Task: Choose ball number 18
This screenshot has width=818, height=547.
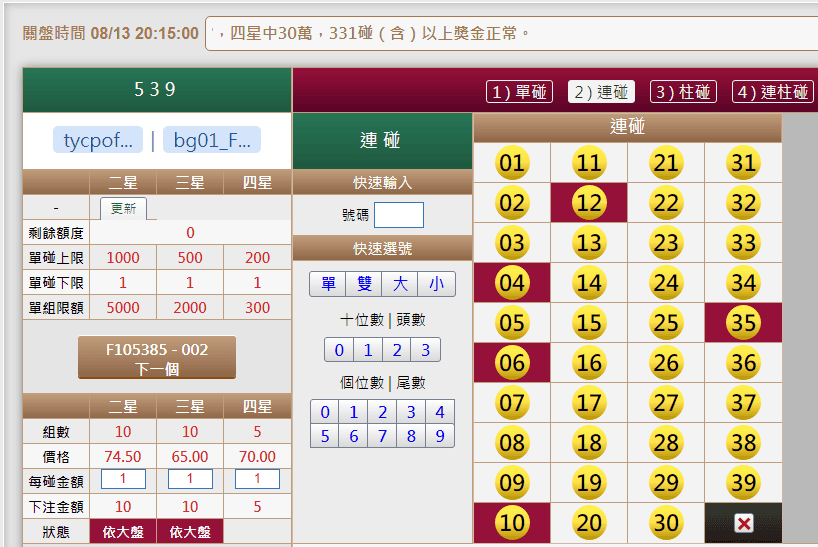Action: click(589, 443)
